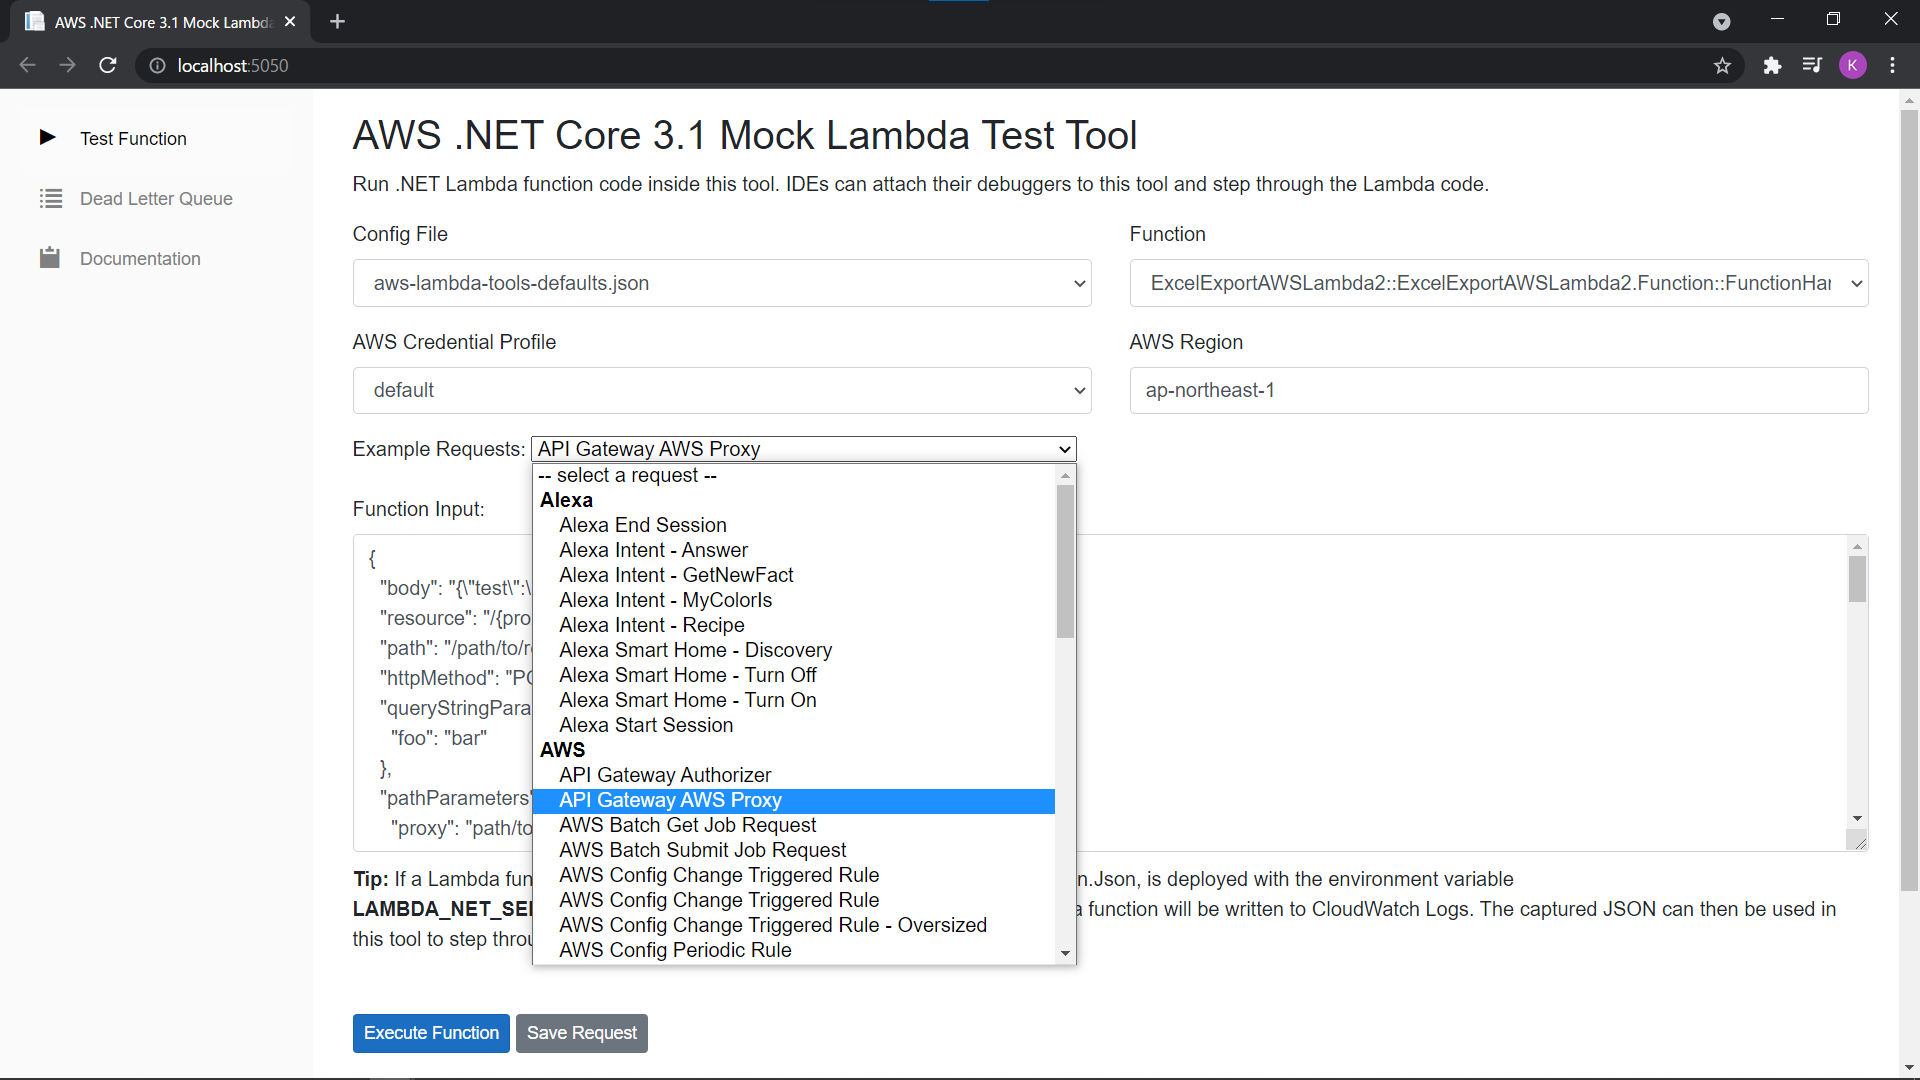
Task: Close the AWS Mock Lambda browser tab
Action: point(290,22)
